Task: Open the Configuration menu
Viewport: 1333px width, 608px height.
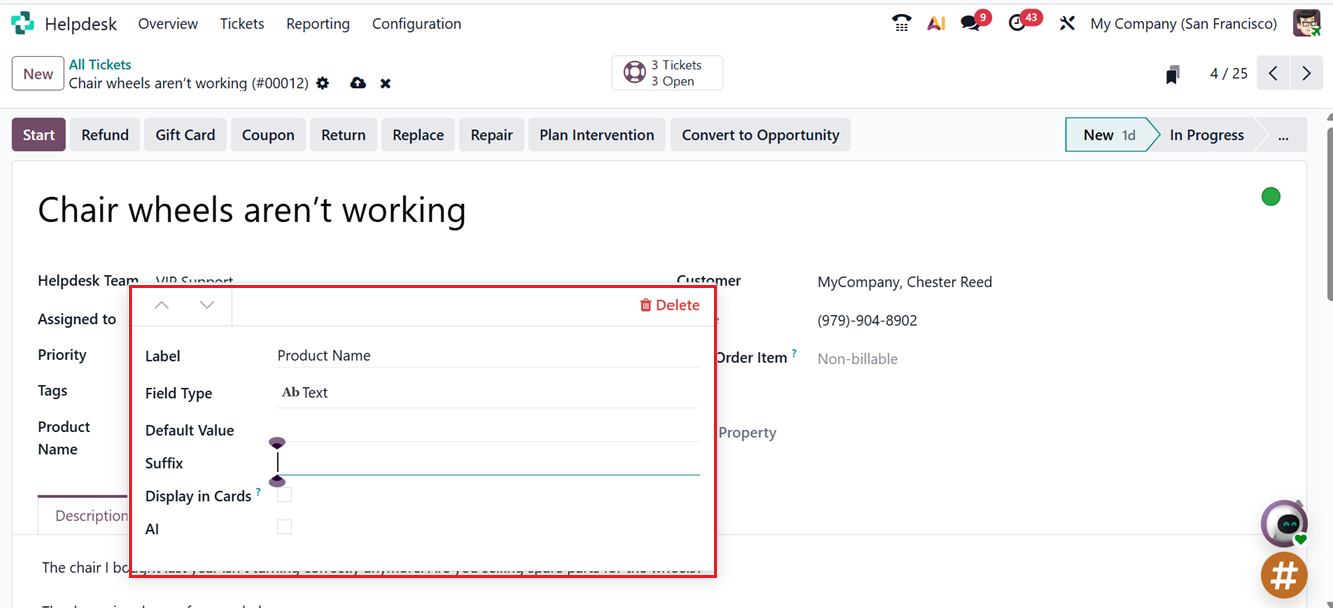Action: coord(416,23)
